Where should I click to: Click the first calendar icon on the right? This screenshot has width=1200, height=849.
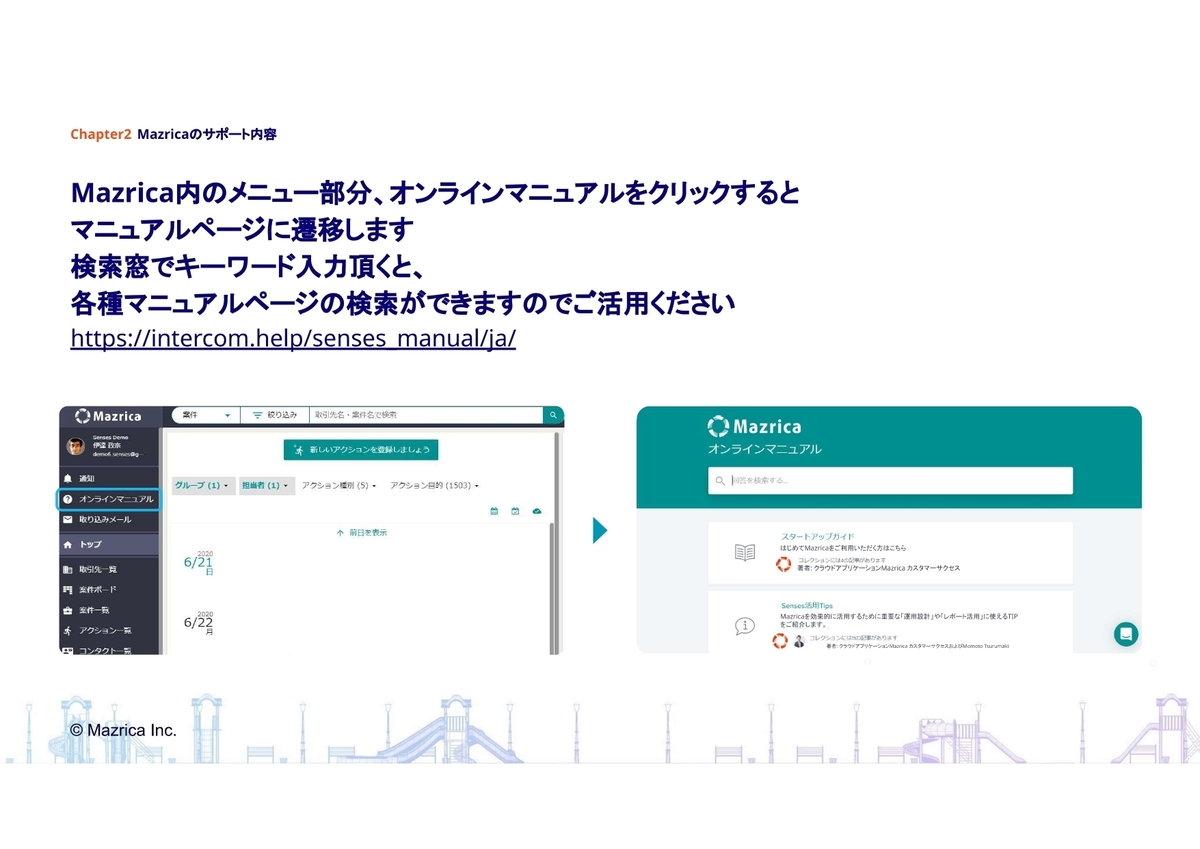pyautogui.click(x=494, y=511)
